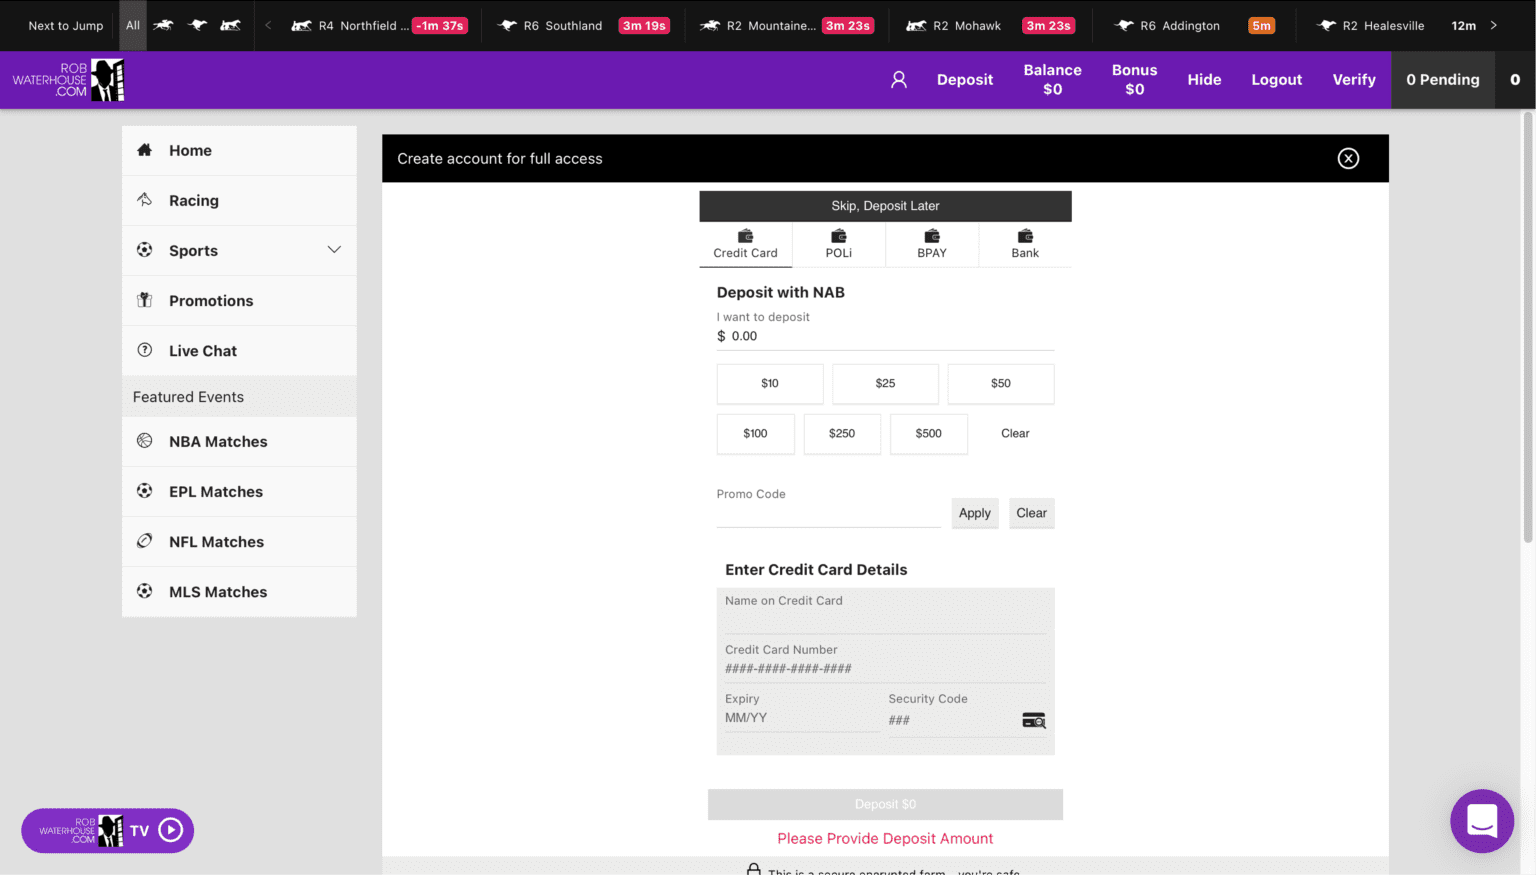1536x875 pixels.
Task: Open R4 Northfield race
Action: [x=379, y=26]
